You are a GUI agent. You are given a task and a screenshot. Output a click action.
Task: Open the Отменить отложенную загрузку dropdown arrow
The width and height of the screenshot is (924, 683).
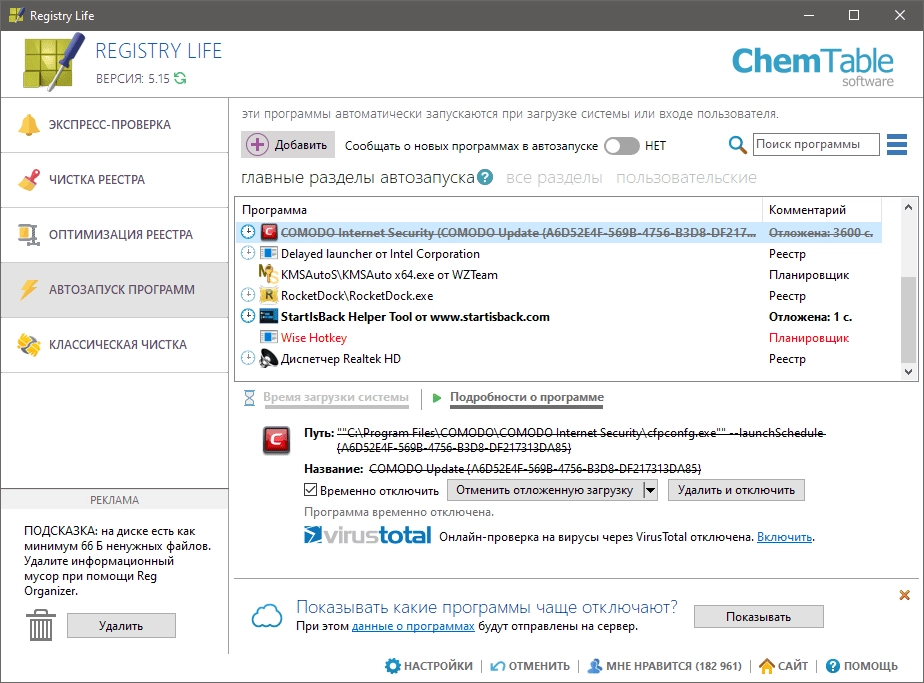click(650, 490)
